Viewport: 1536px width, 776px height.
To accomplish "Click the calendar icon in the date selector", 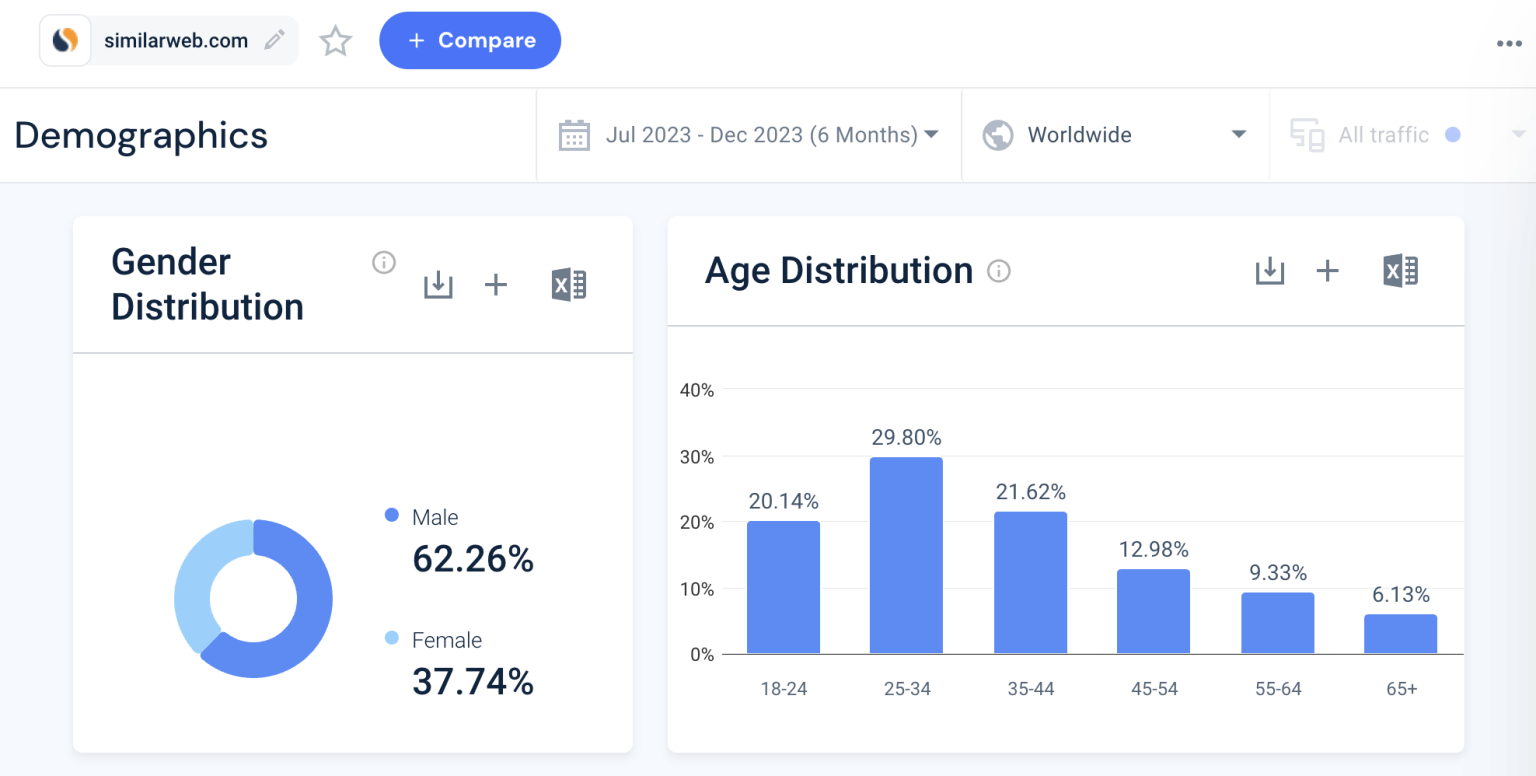I will 574,134.
